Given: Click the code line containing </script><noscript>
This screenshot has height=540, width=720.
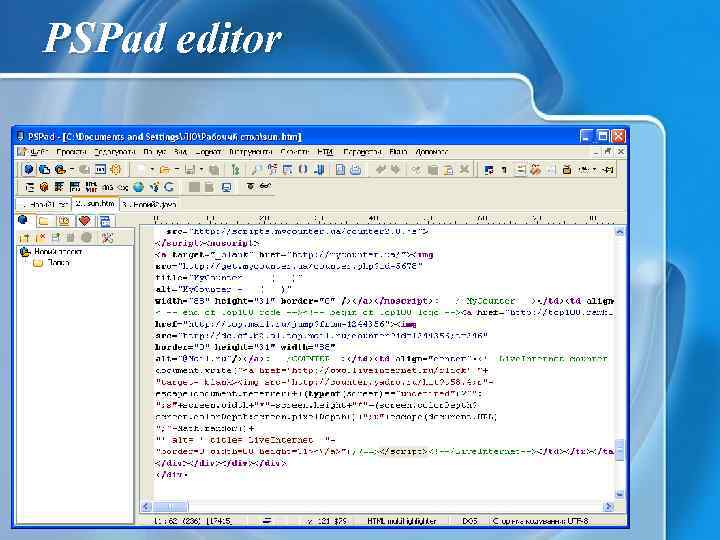Looking at the screenshot, I should pyautogui.click(x=208, y=243).
